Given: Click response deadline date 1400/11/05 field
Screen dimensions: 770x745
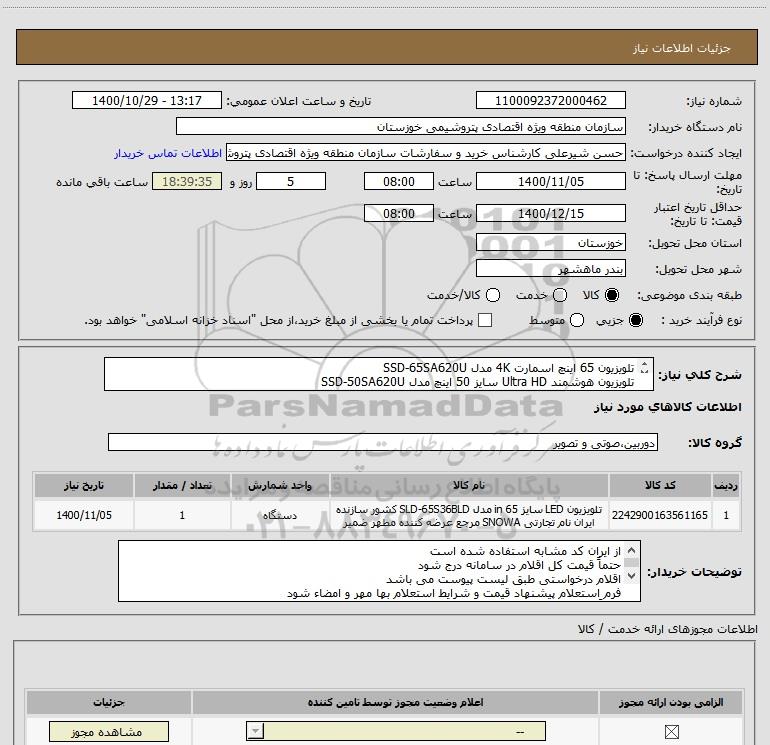Looking at the screenshot, I should [x=550, y=182].
